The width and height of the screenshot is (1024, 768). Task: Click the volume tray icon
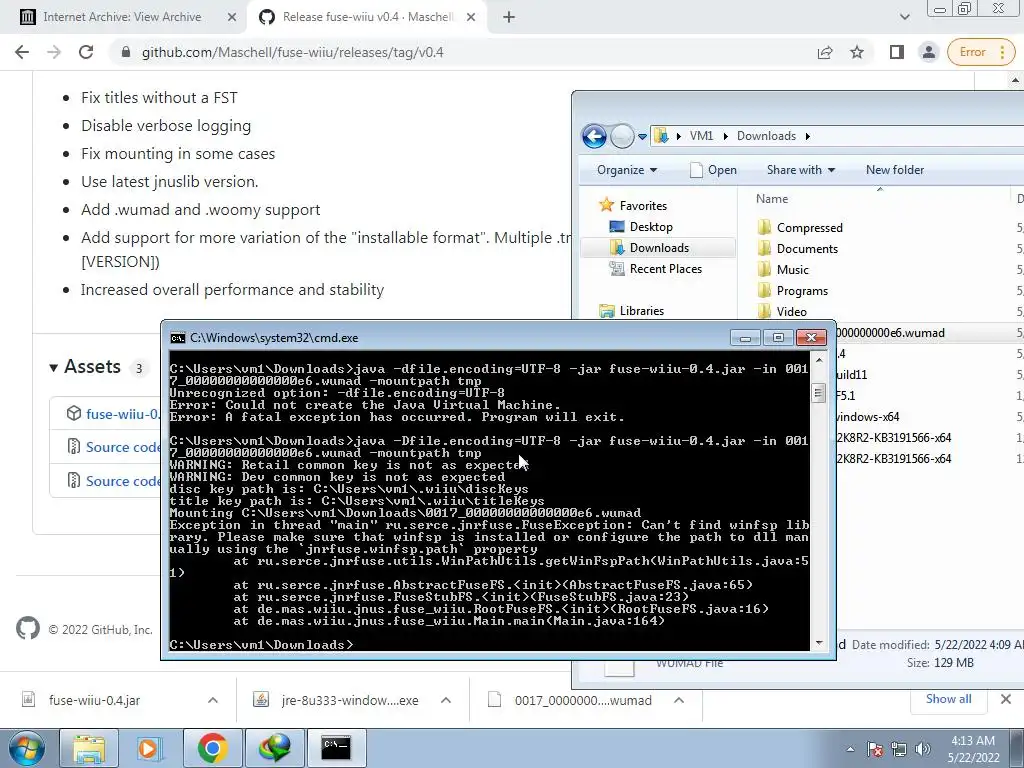click(x=923, y=749)
